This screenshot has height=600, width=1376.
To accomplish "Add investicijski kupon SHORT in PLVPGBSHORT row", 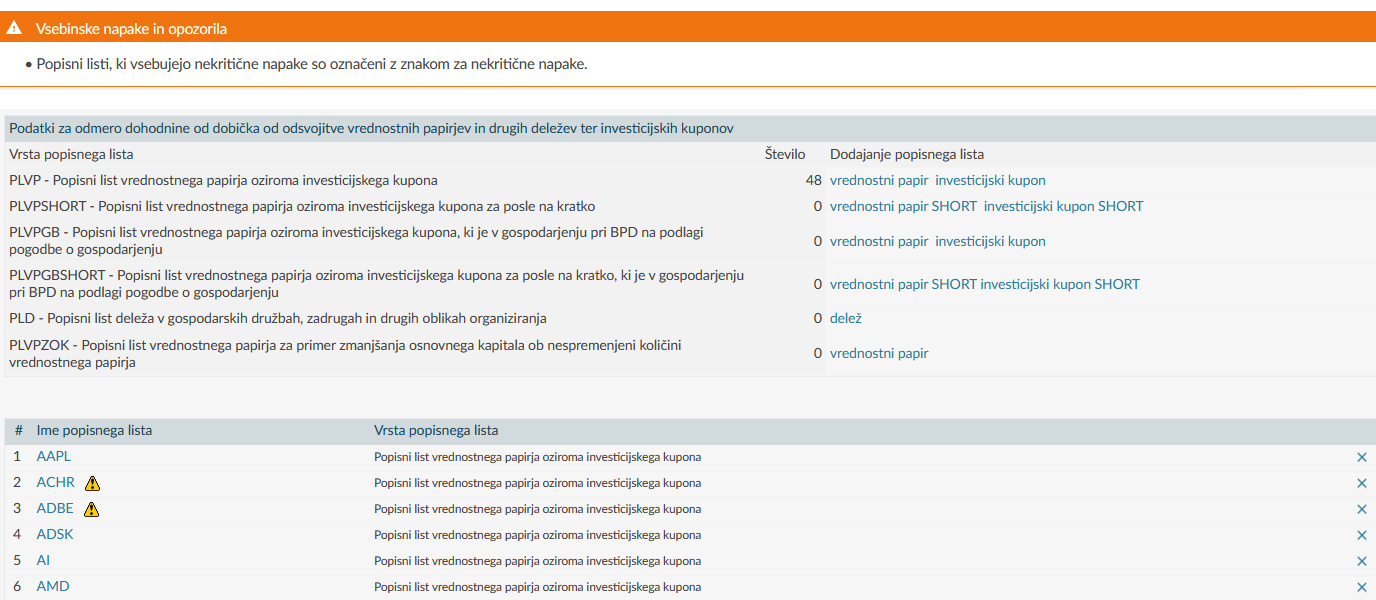I will [x=1060, y=284].
